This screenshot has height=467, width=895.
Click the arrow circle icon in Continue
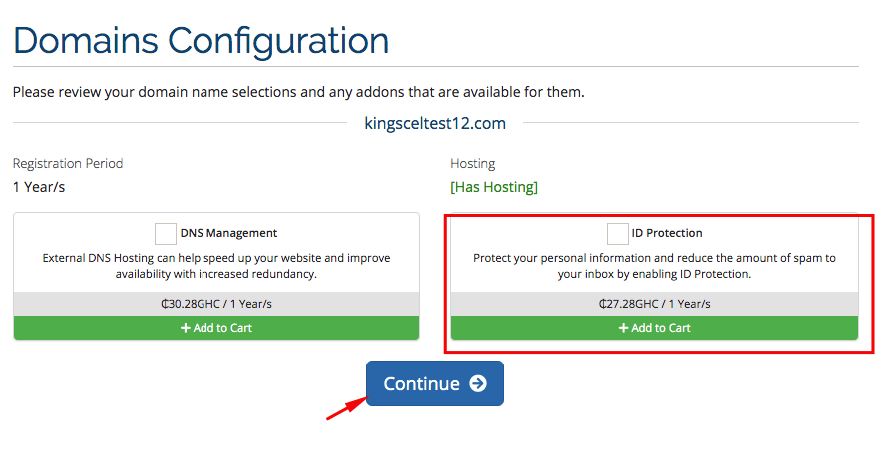tap(478, 384)
